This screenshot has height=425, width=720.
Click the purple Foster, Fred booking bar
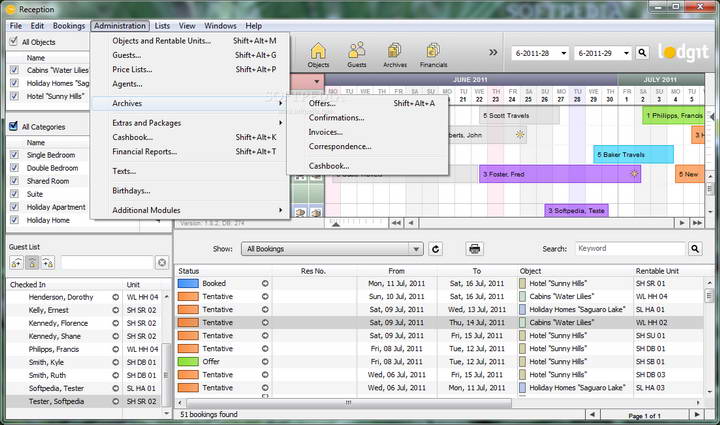point(559,174)
